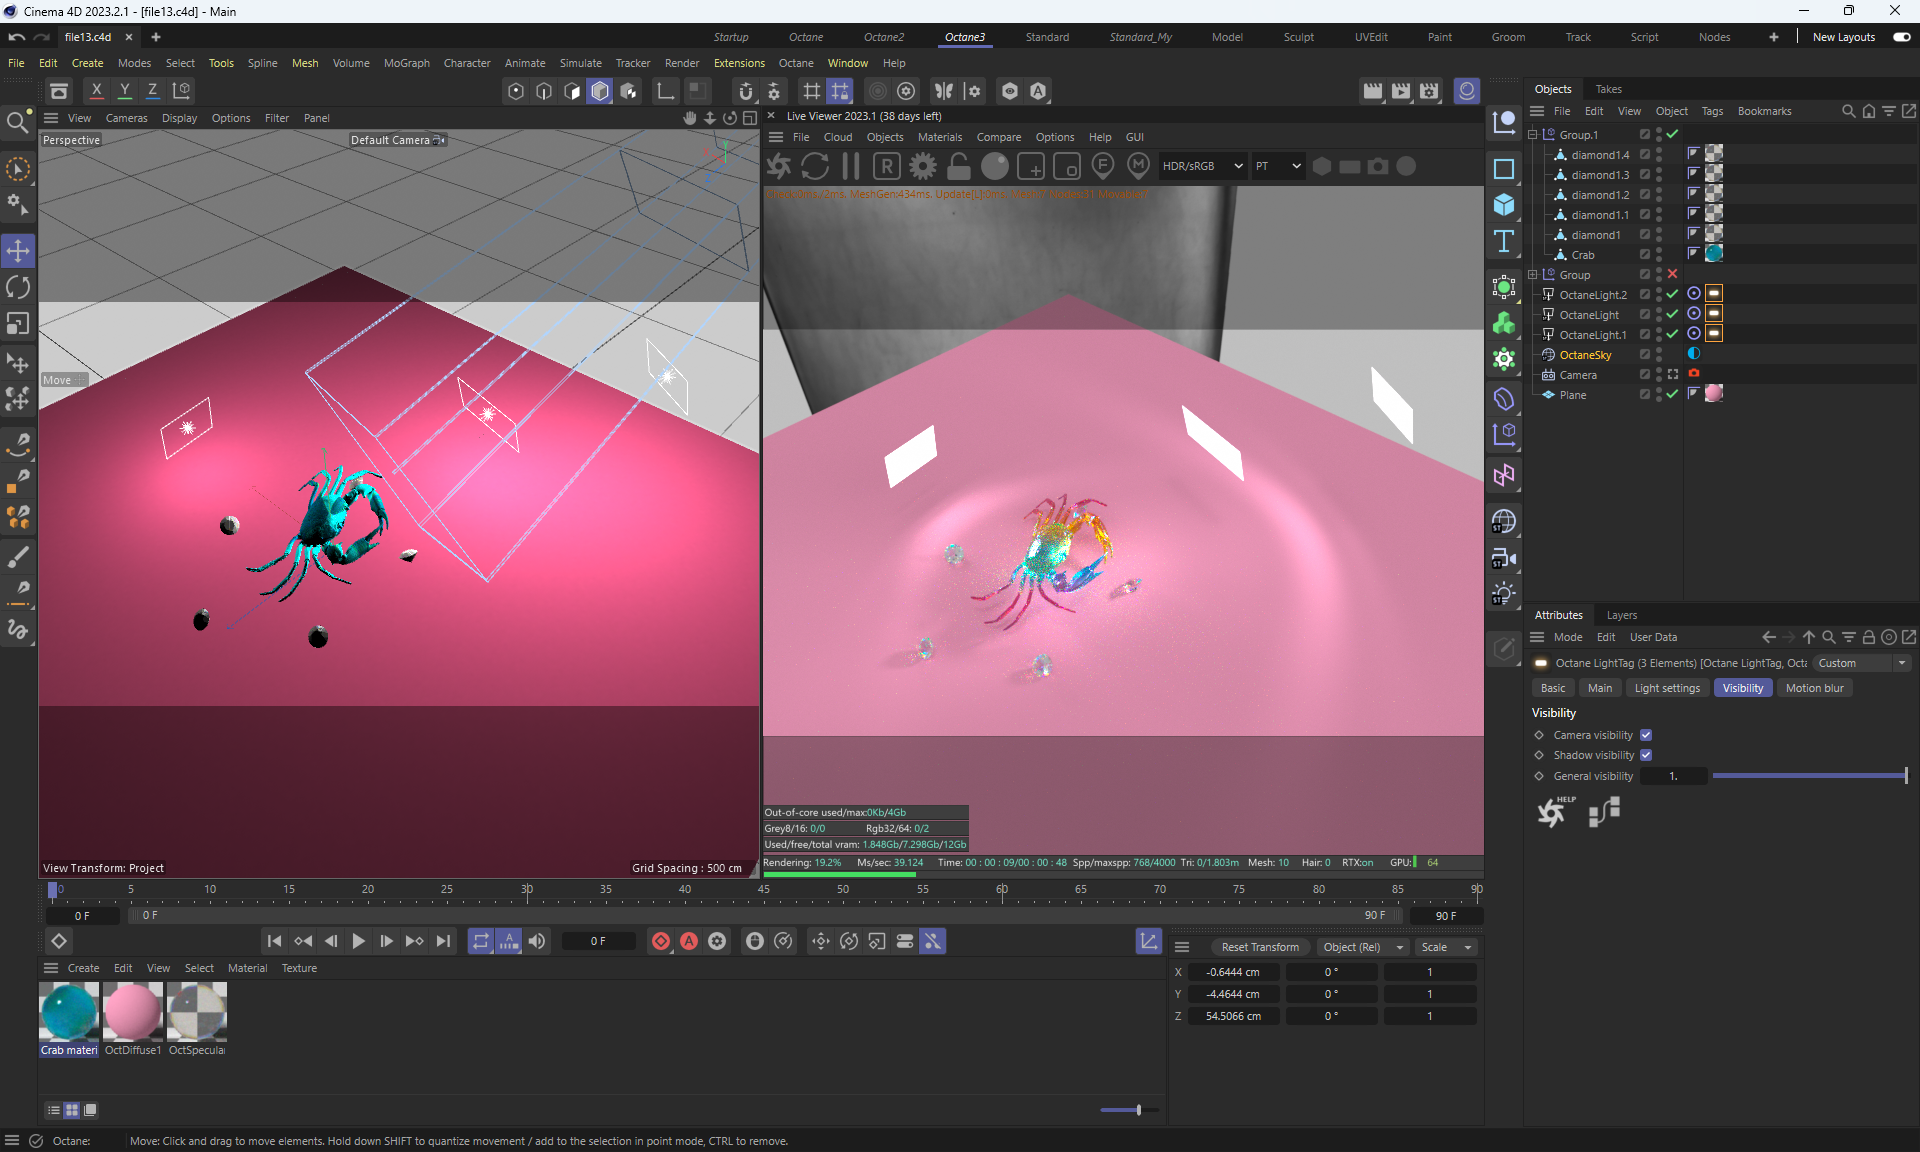Open Octane settings gear in Live Viewer
1920x1152 pixels.
[923, 166]
